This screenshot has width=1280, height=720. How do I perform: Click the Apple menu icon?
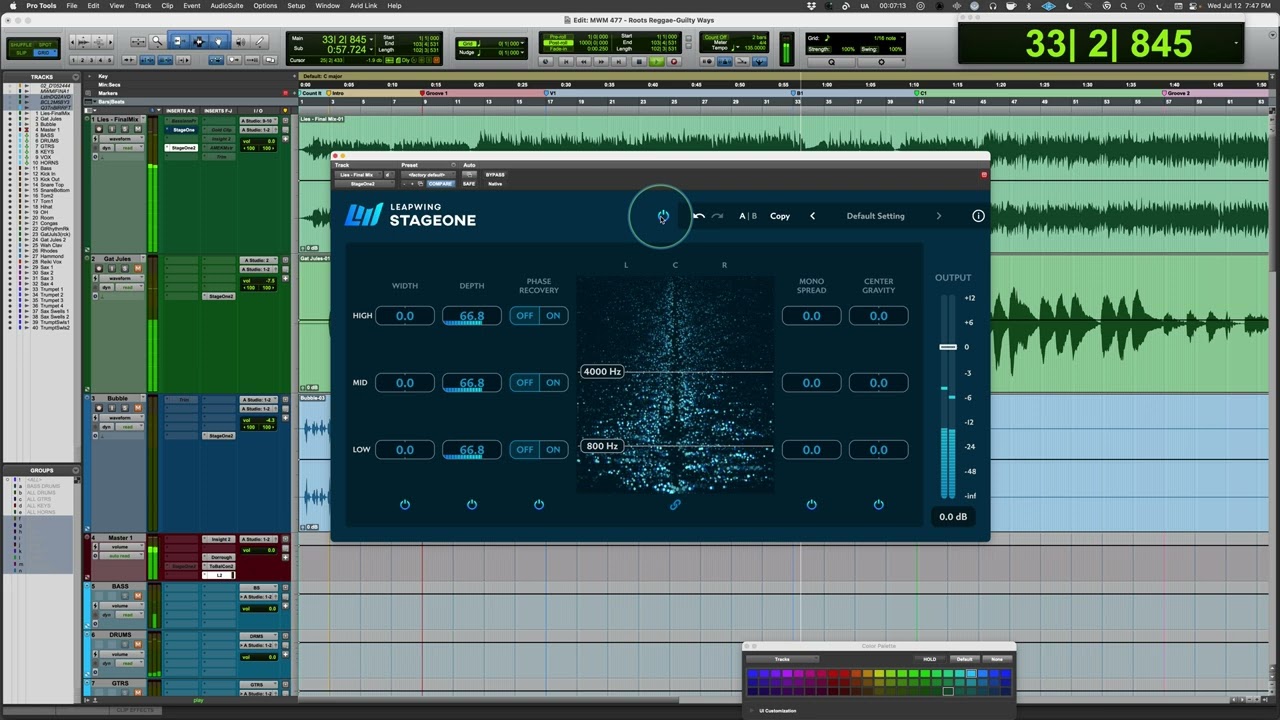click(13, 6)
